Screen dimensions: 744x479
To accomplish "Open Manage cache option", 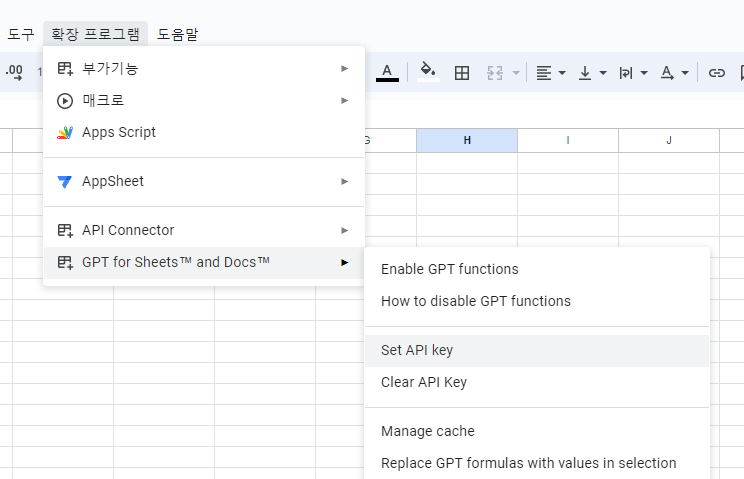I will coord(537,431).
